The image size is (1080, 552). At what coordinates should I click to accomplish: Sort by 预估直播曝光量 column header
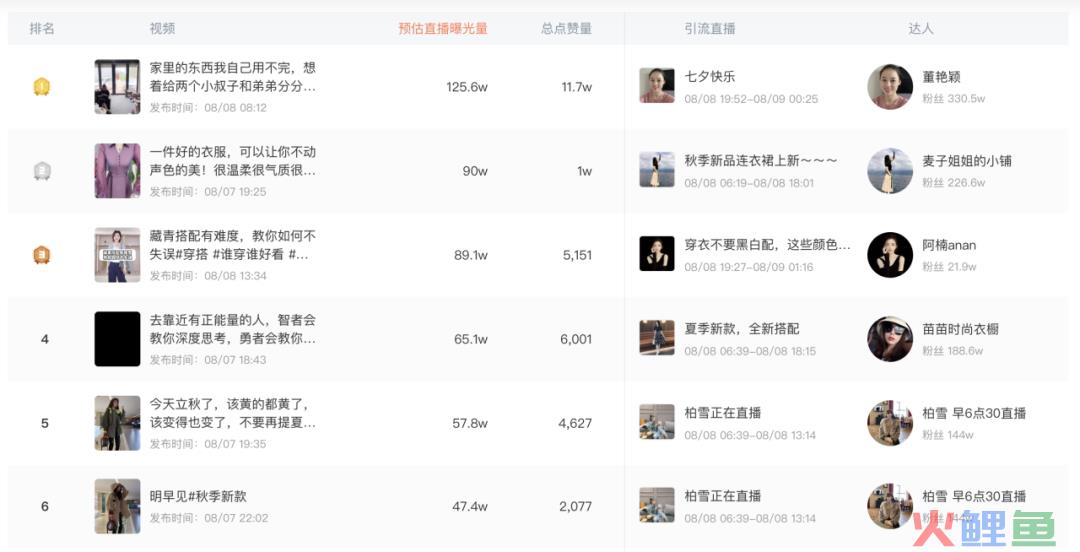tap(443, 28)
